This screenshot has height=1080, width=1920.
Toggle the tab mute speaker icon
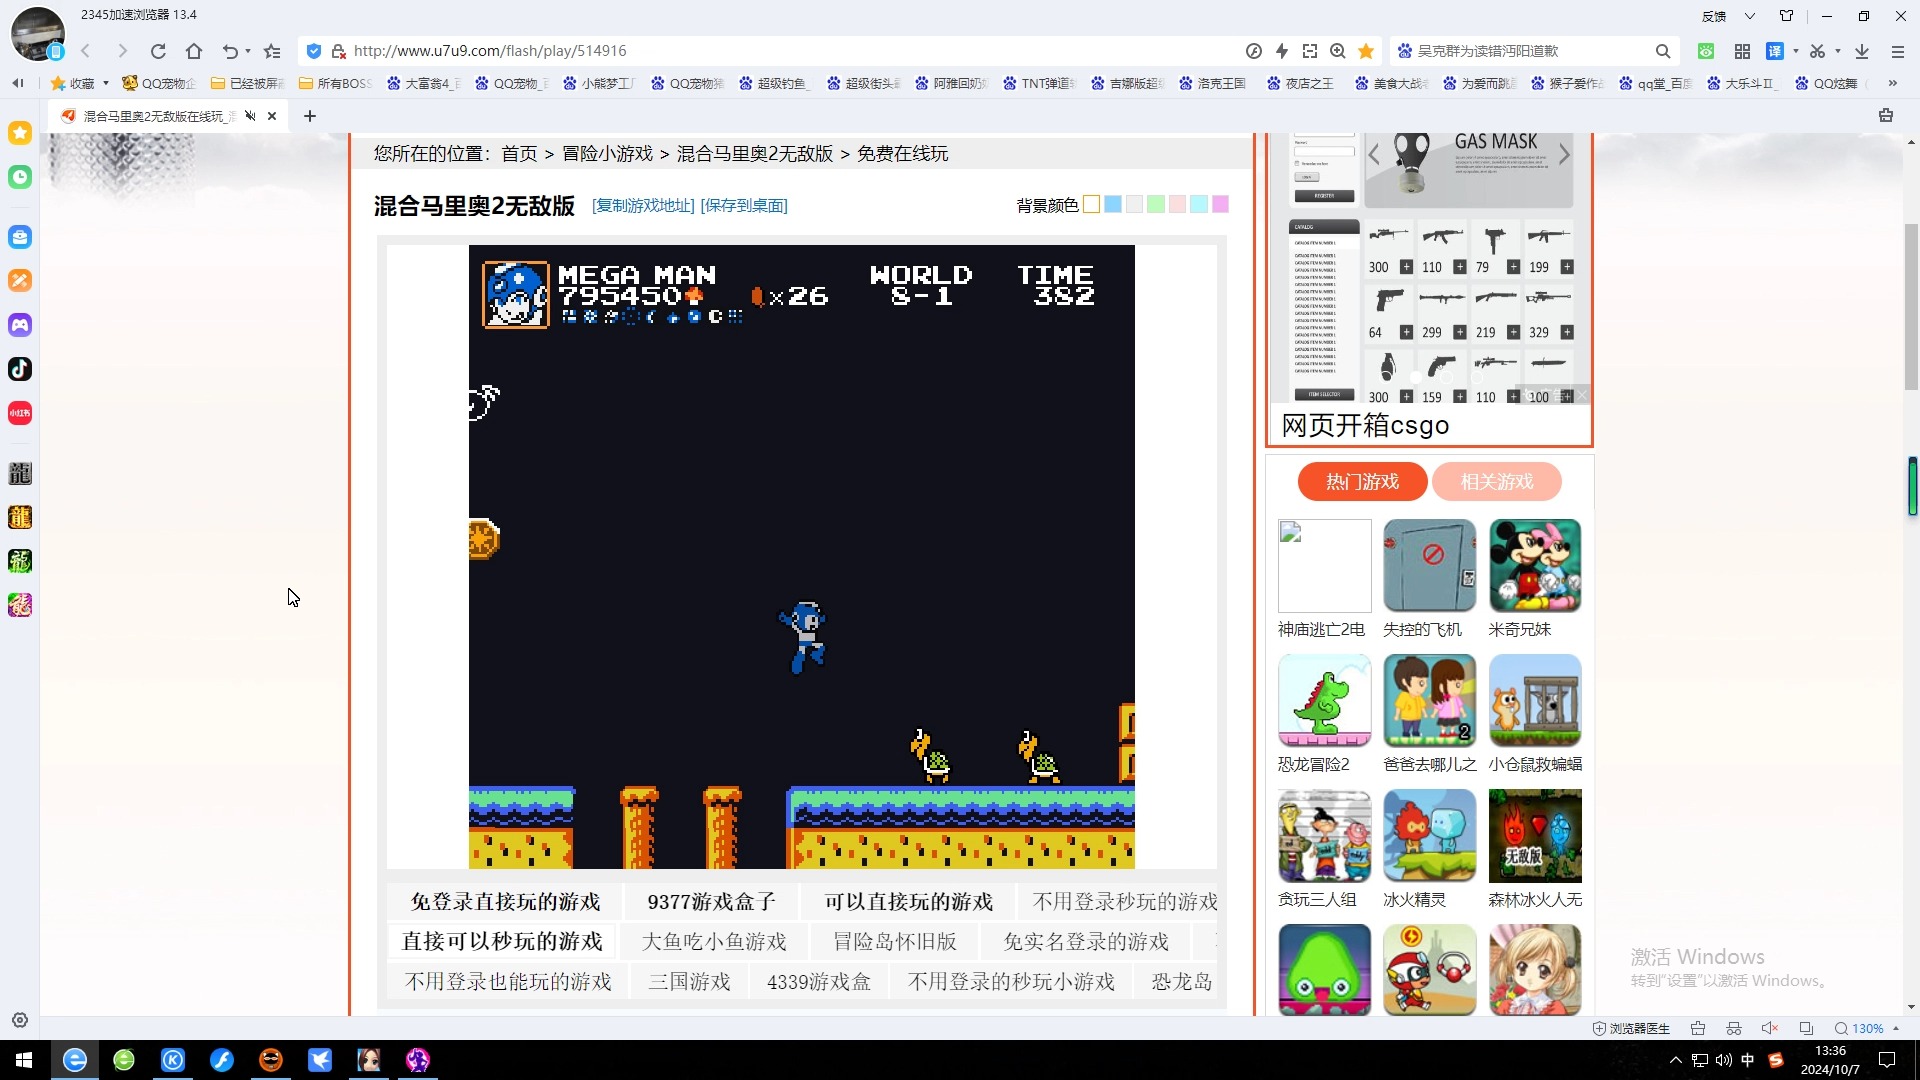251,116
